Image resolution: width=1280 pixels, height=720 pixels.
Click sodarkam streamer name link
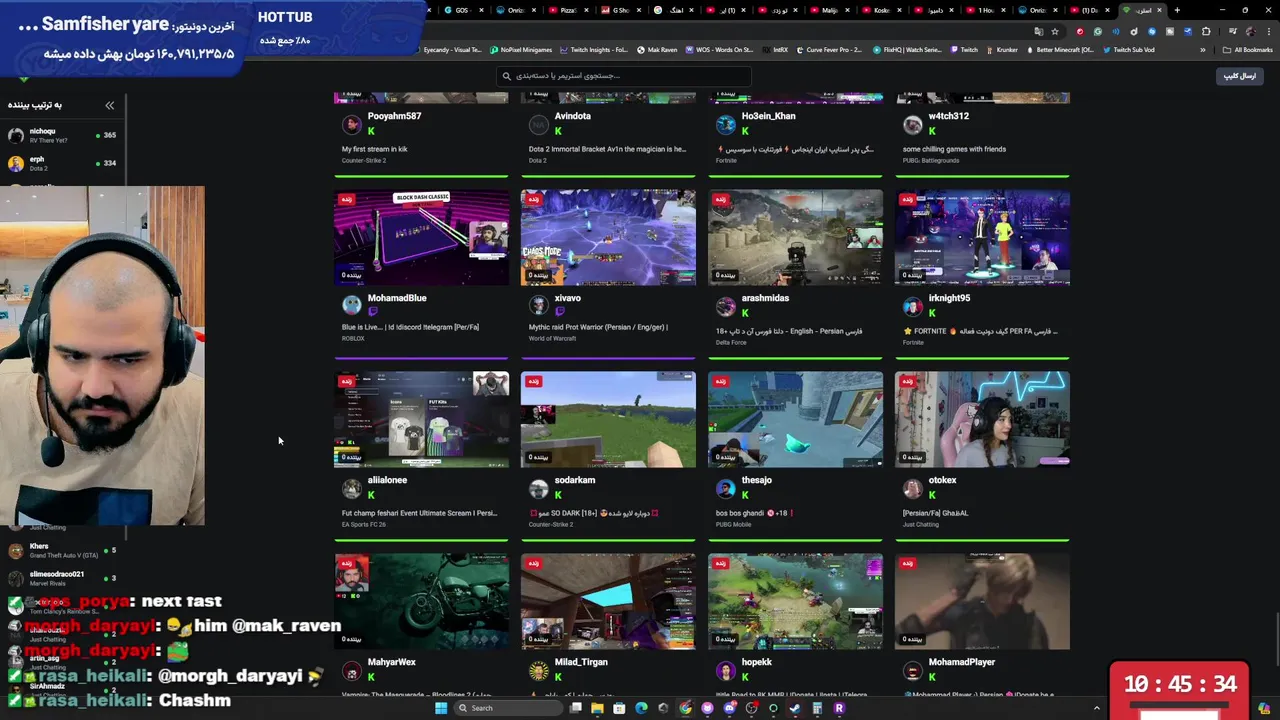575,480
